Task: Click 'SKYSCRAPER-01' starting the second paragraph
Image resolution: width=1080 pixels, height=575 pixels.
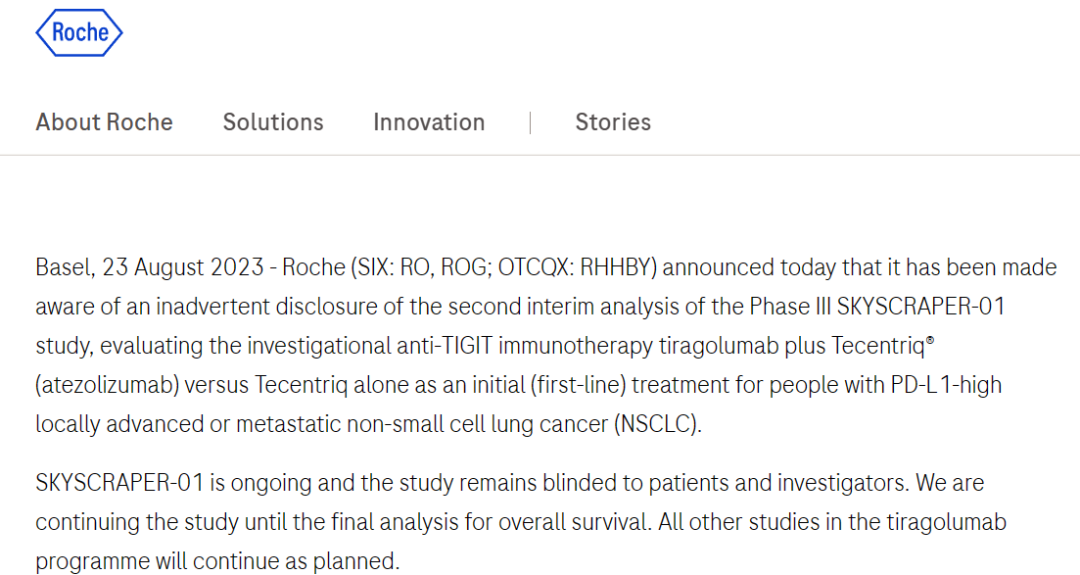Action: (120, 483)
